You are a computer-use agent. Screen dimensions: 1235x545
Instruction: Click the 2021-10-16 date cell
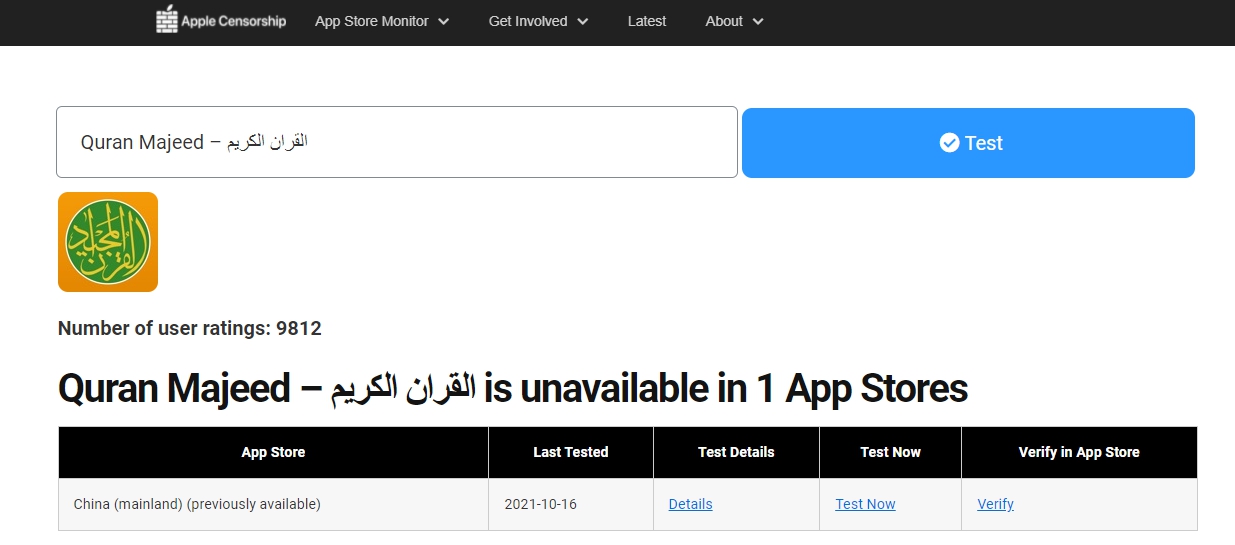pyautogui.click(x=570, y=504)
